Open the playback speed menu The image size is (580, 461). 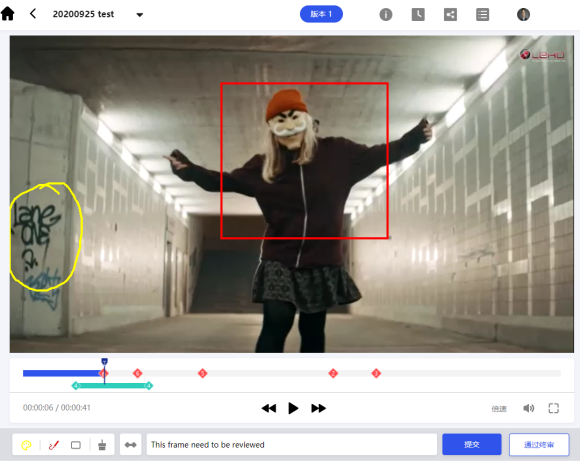(x=499, y=408)
